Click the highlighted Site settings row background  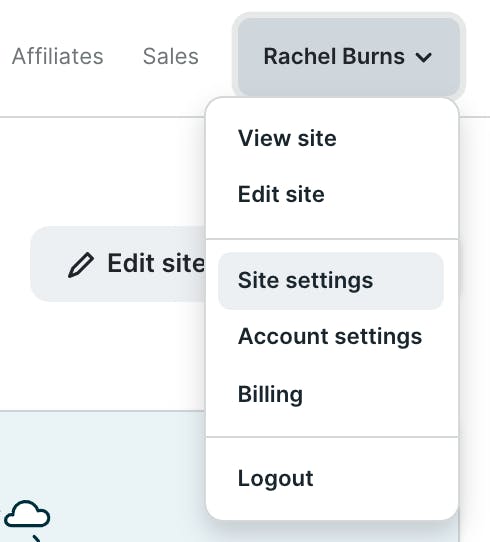coord(331,280)
